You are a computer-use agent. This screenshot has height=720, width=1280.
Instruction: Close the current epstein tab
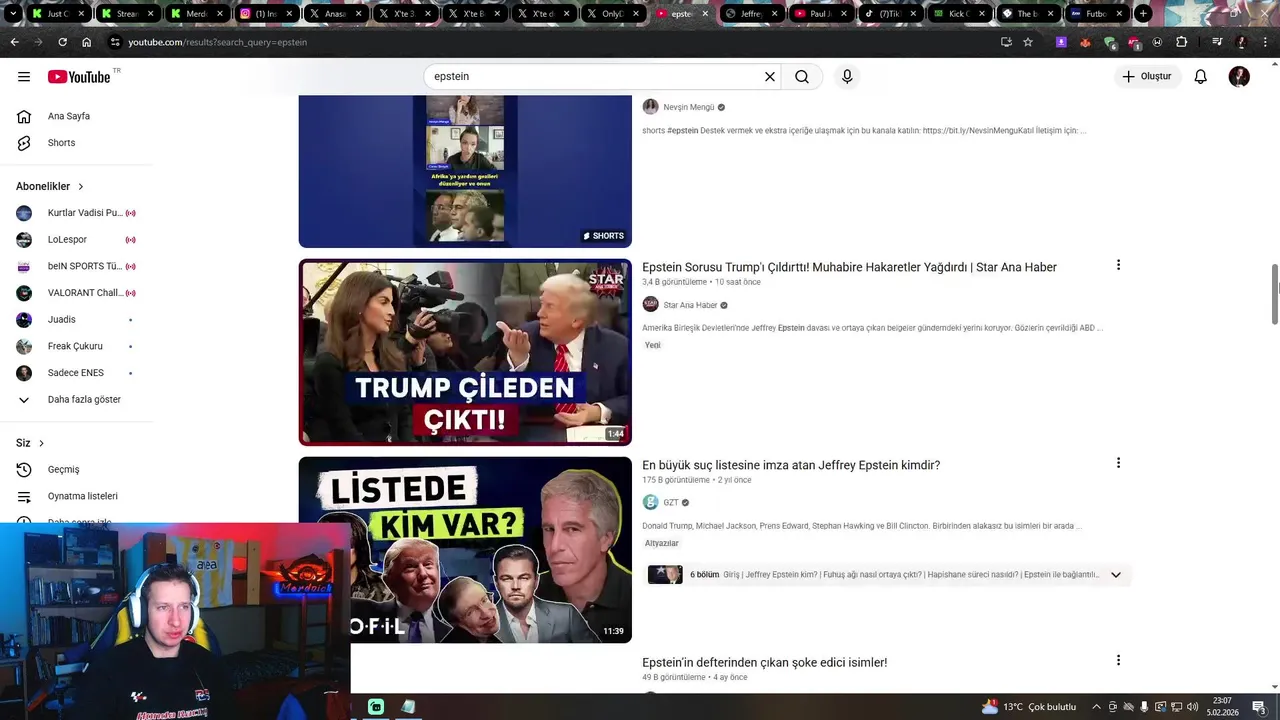[705, 14]
